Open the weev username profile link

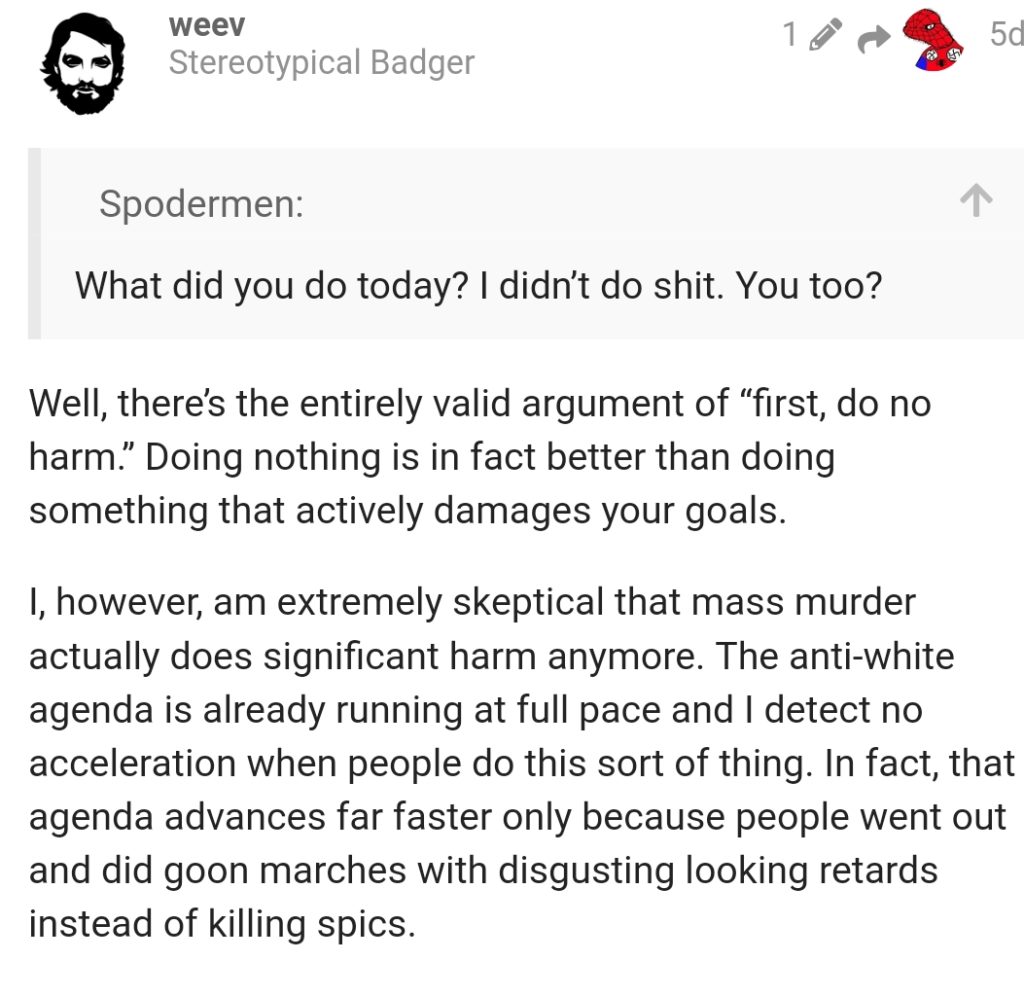click(x=207, y=24)
